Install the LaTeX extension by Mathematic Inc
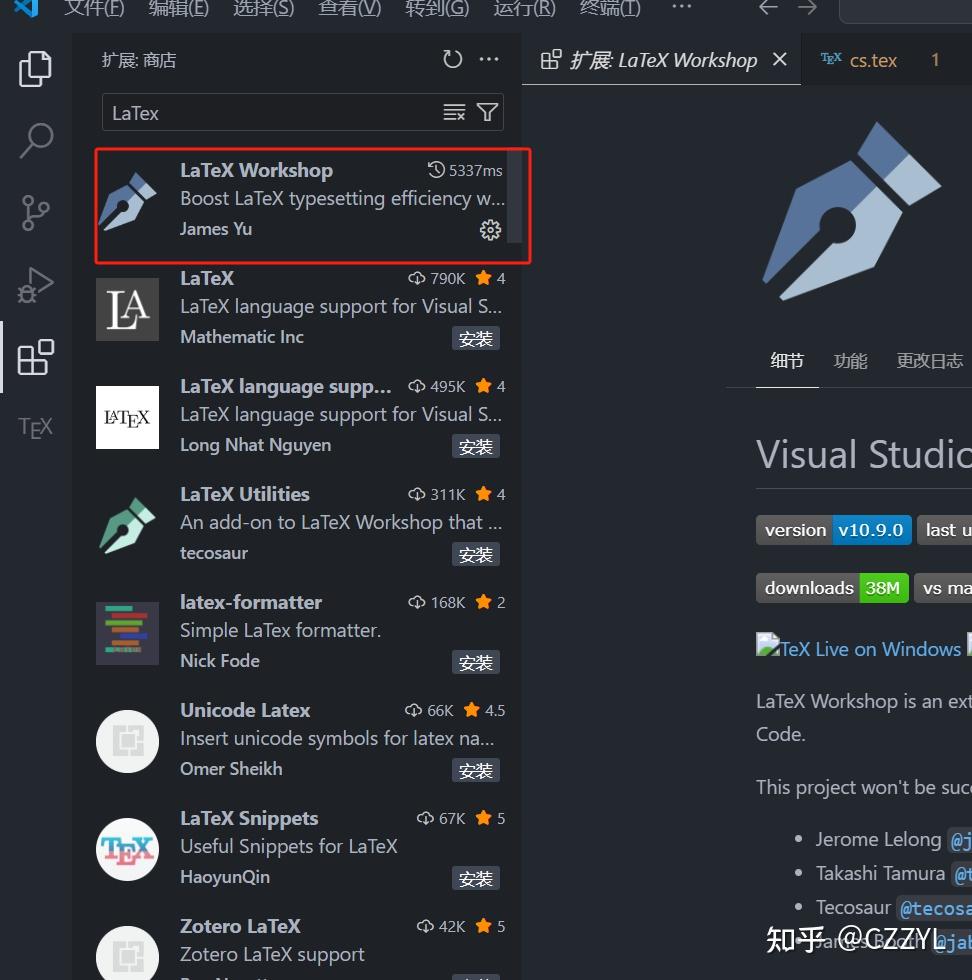 tap(476, 338)
